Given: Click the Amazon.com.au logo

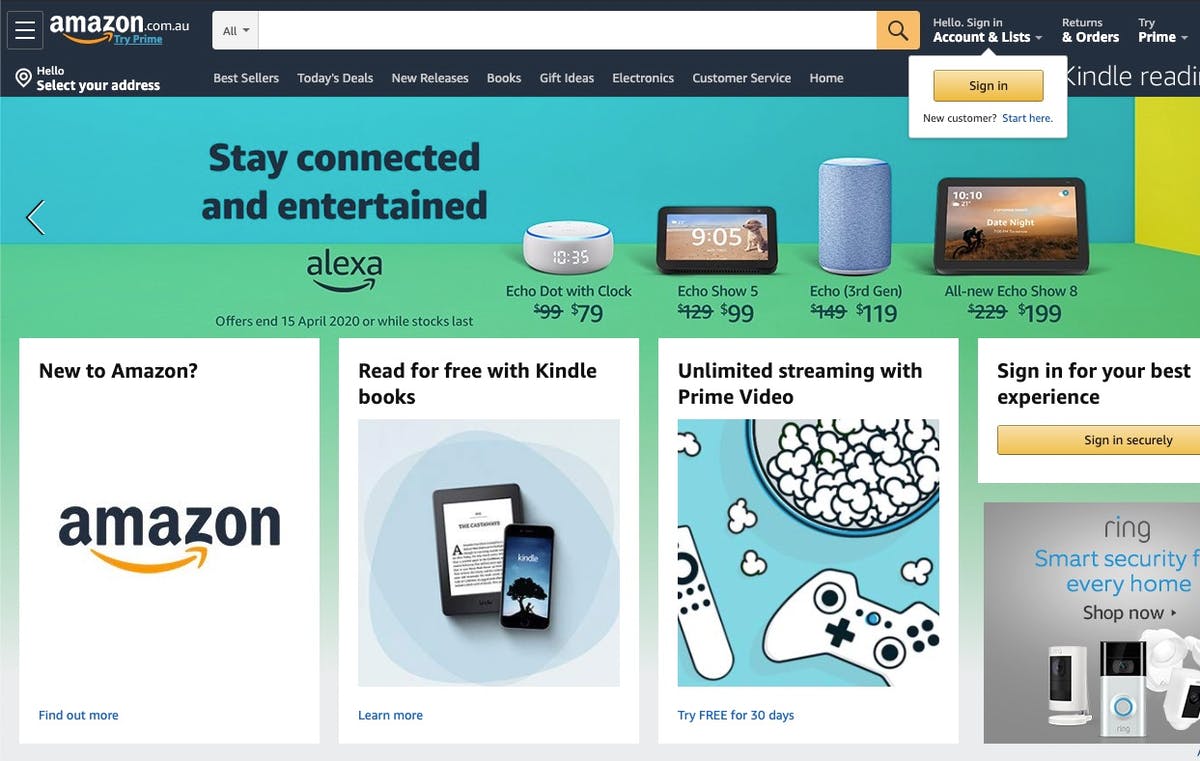Looking at the screenshot, I should (x=119, y=29).
